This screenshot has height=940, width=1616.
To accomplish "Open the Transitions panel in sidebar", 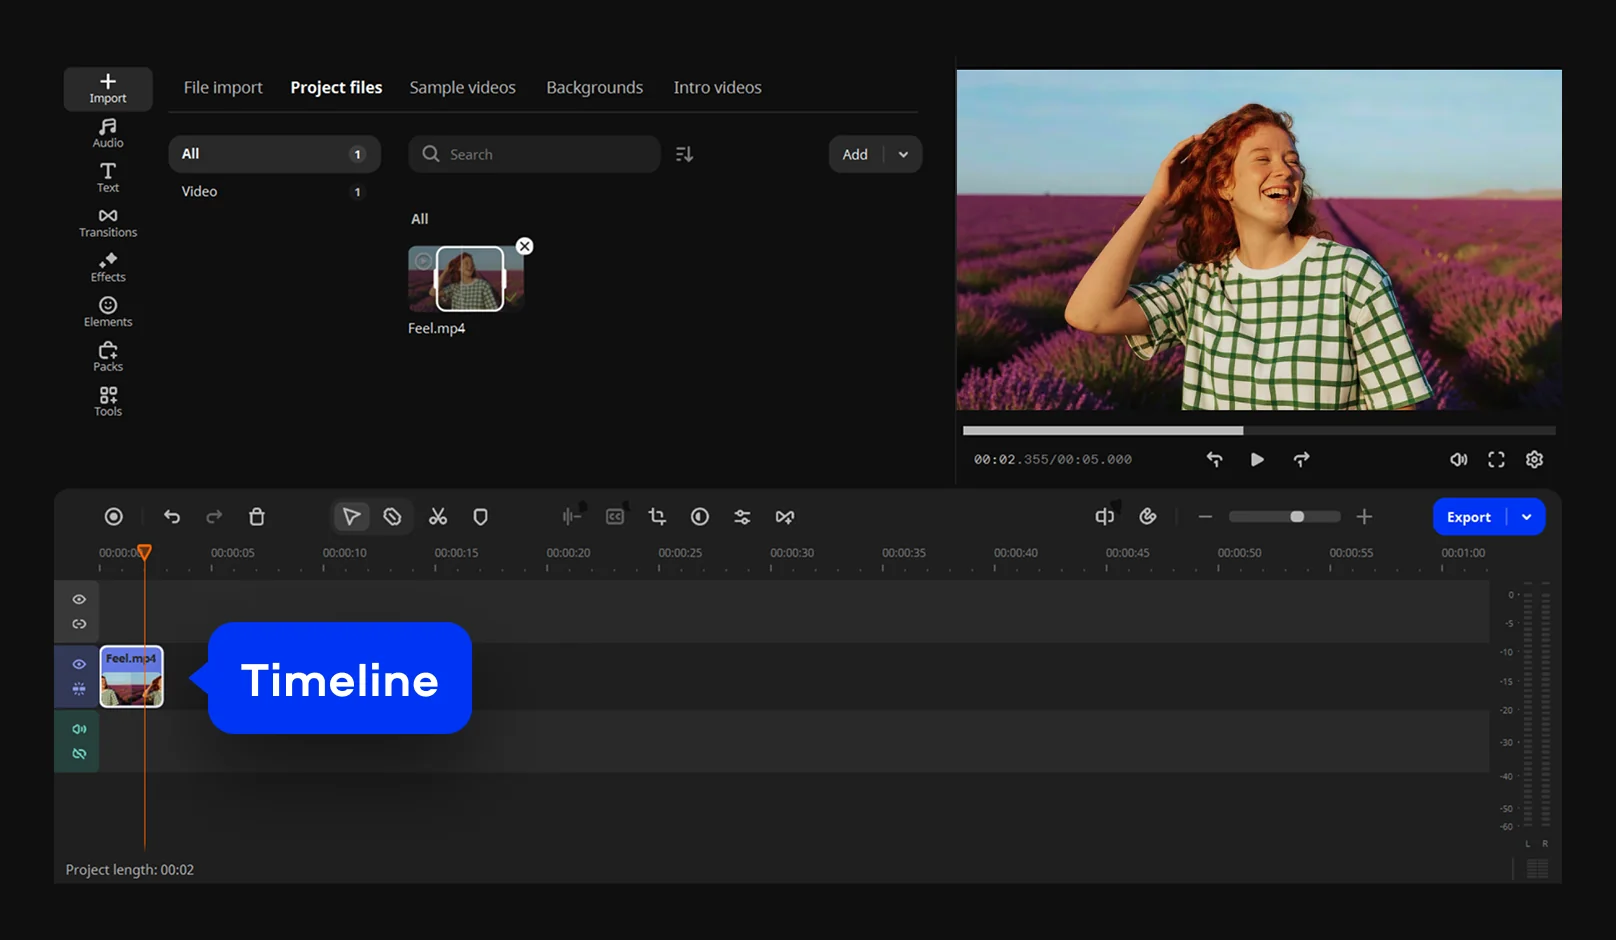I will [108, 223].
